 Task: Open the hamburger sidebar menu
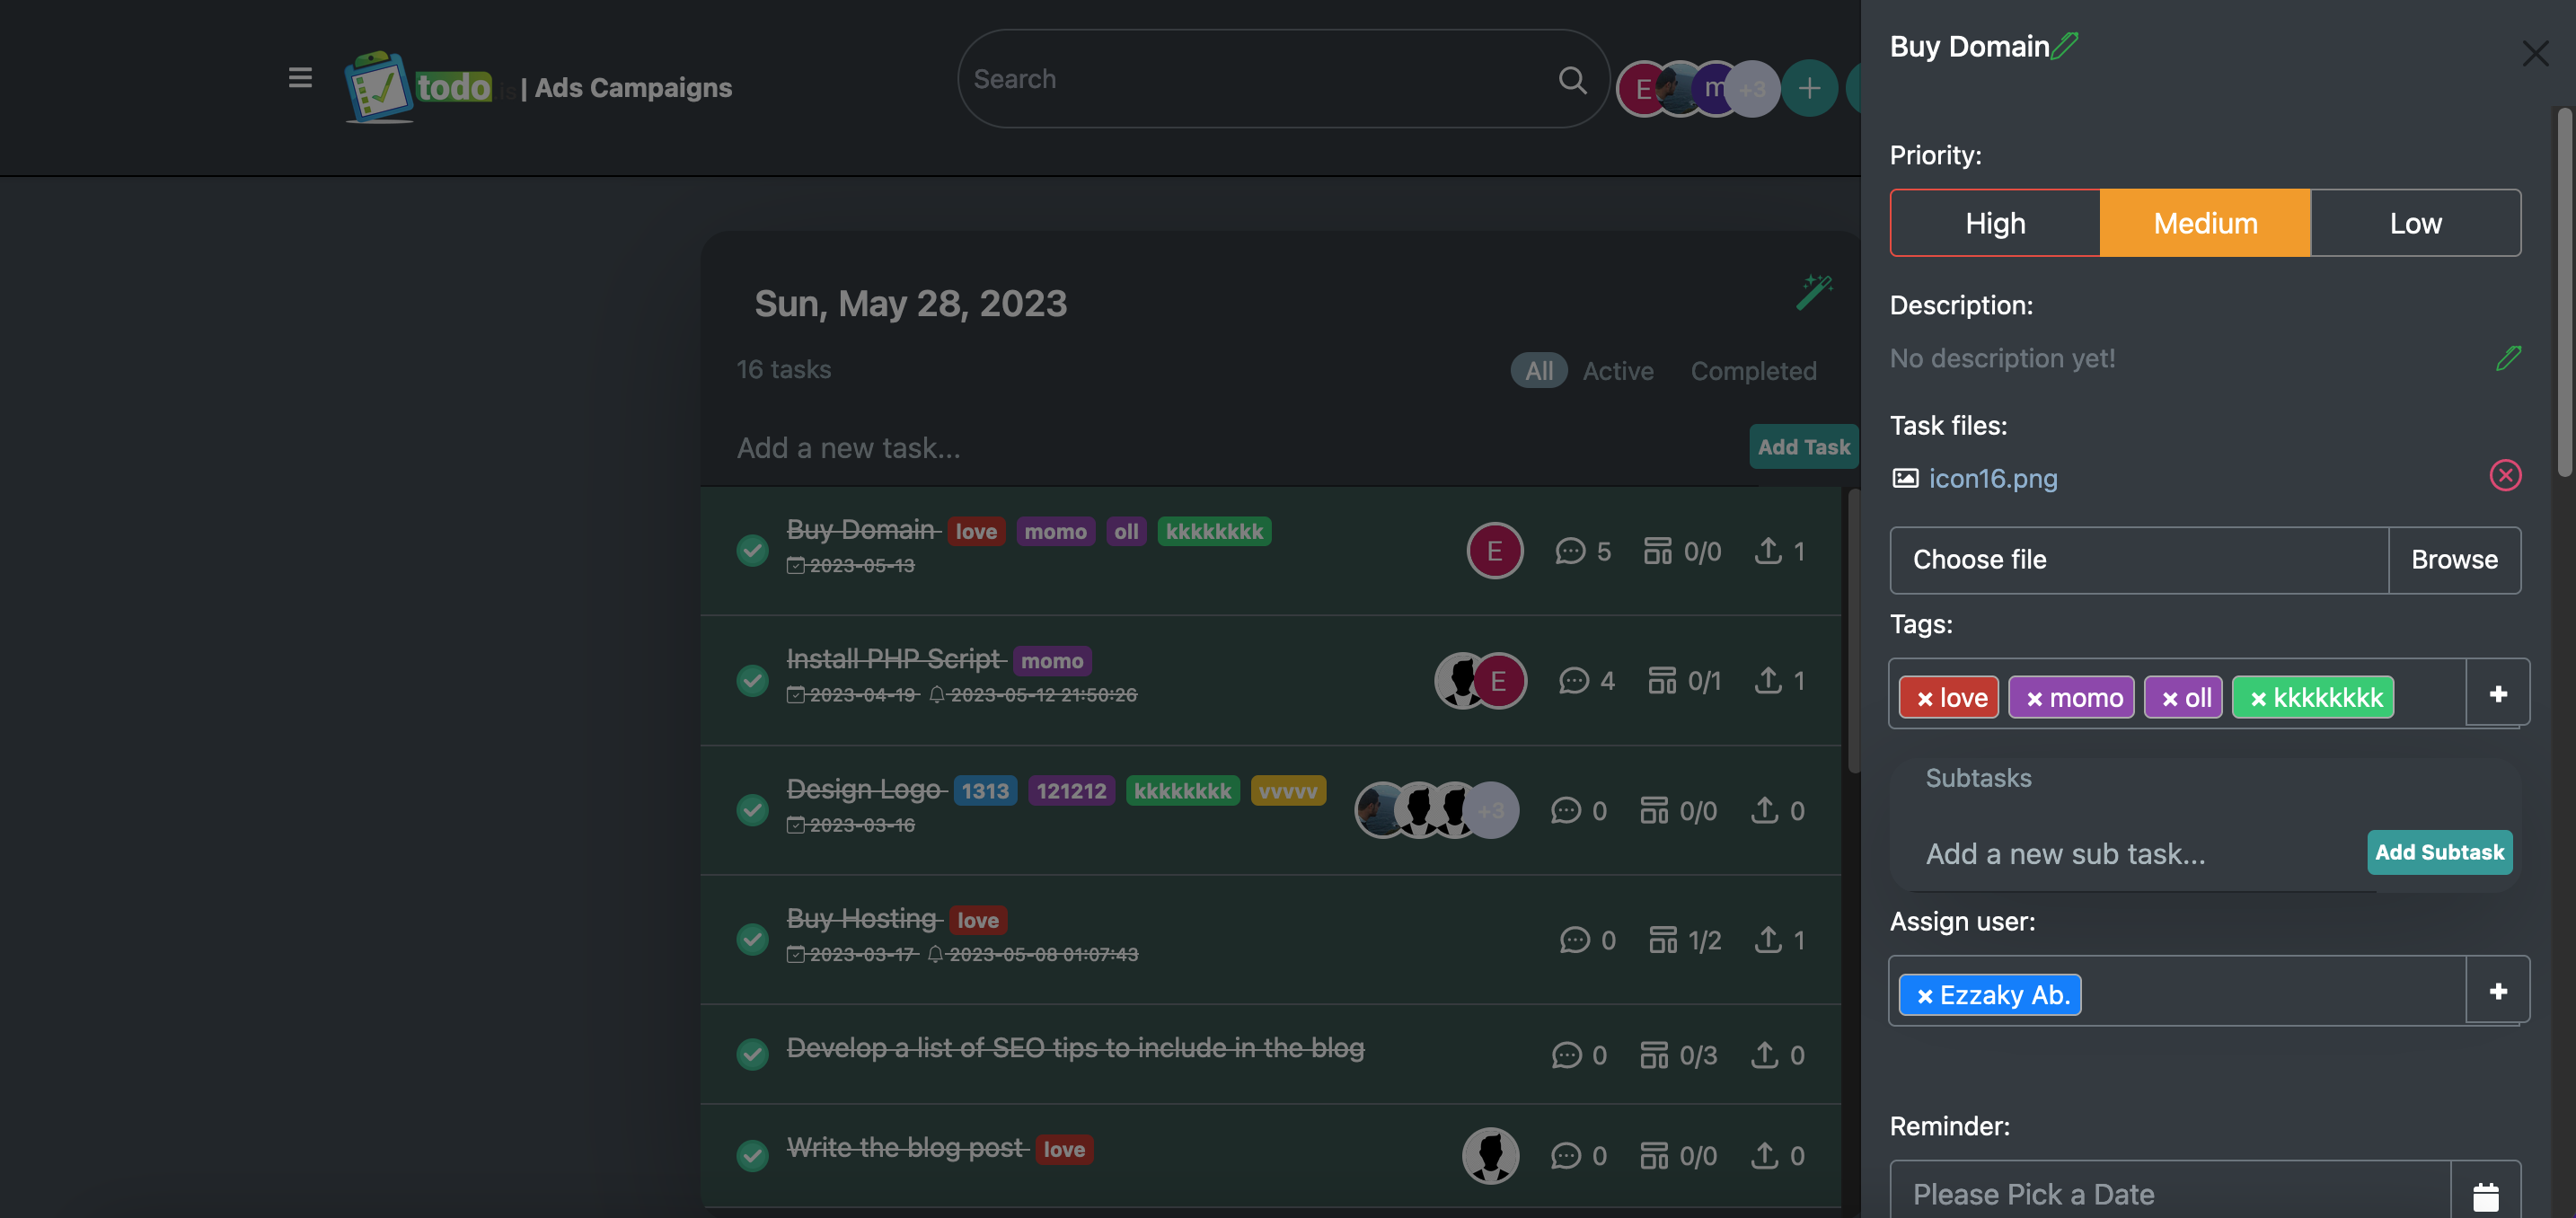point(300,78)
